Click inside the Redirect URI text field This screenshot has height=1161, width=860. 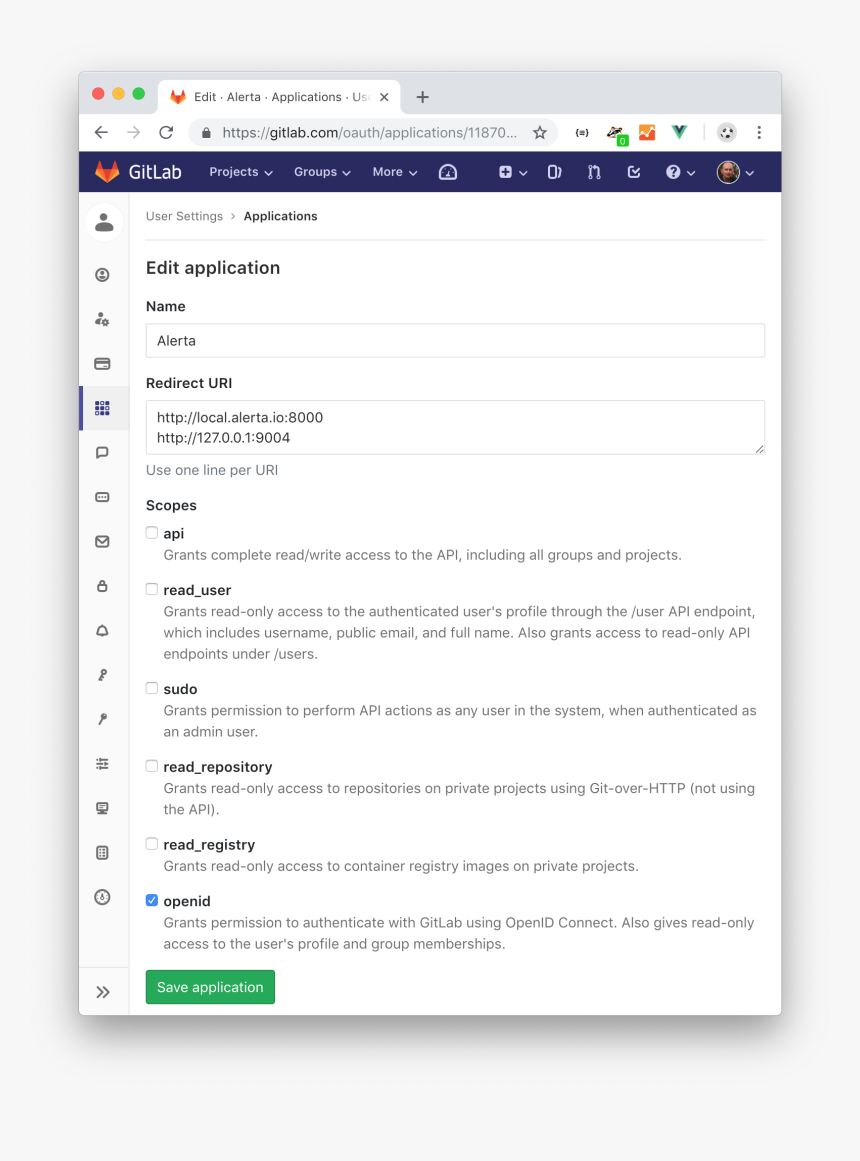[x=455, y=427]
